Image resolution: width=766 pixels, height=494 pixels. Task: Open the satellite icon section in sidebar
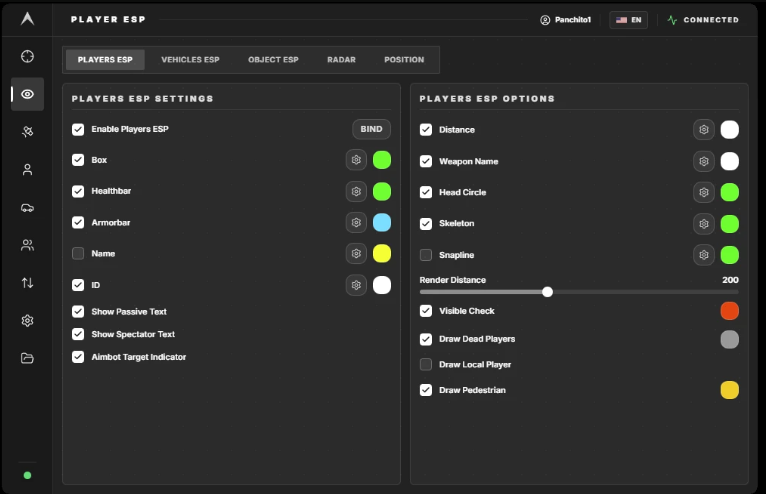(27, 131)
